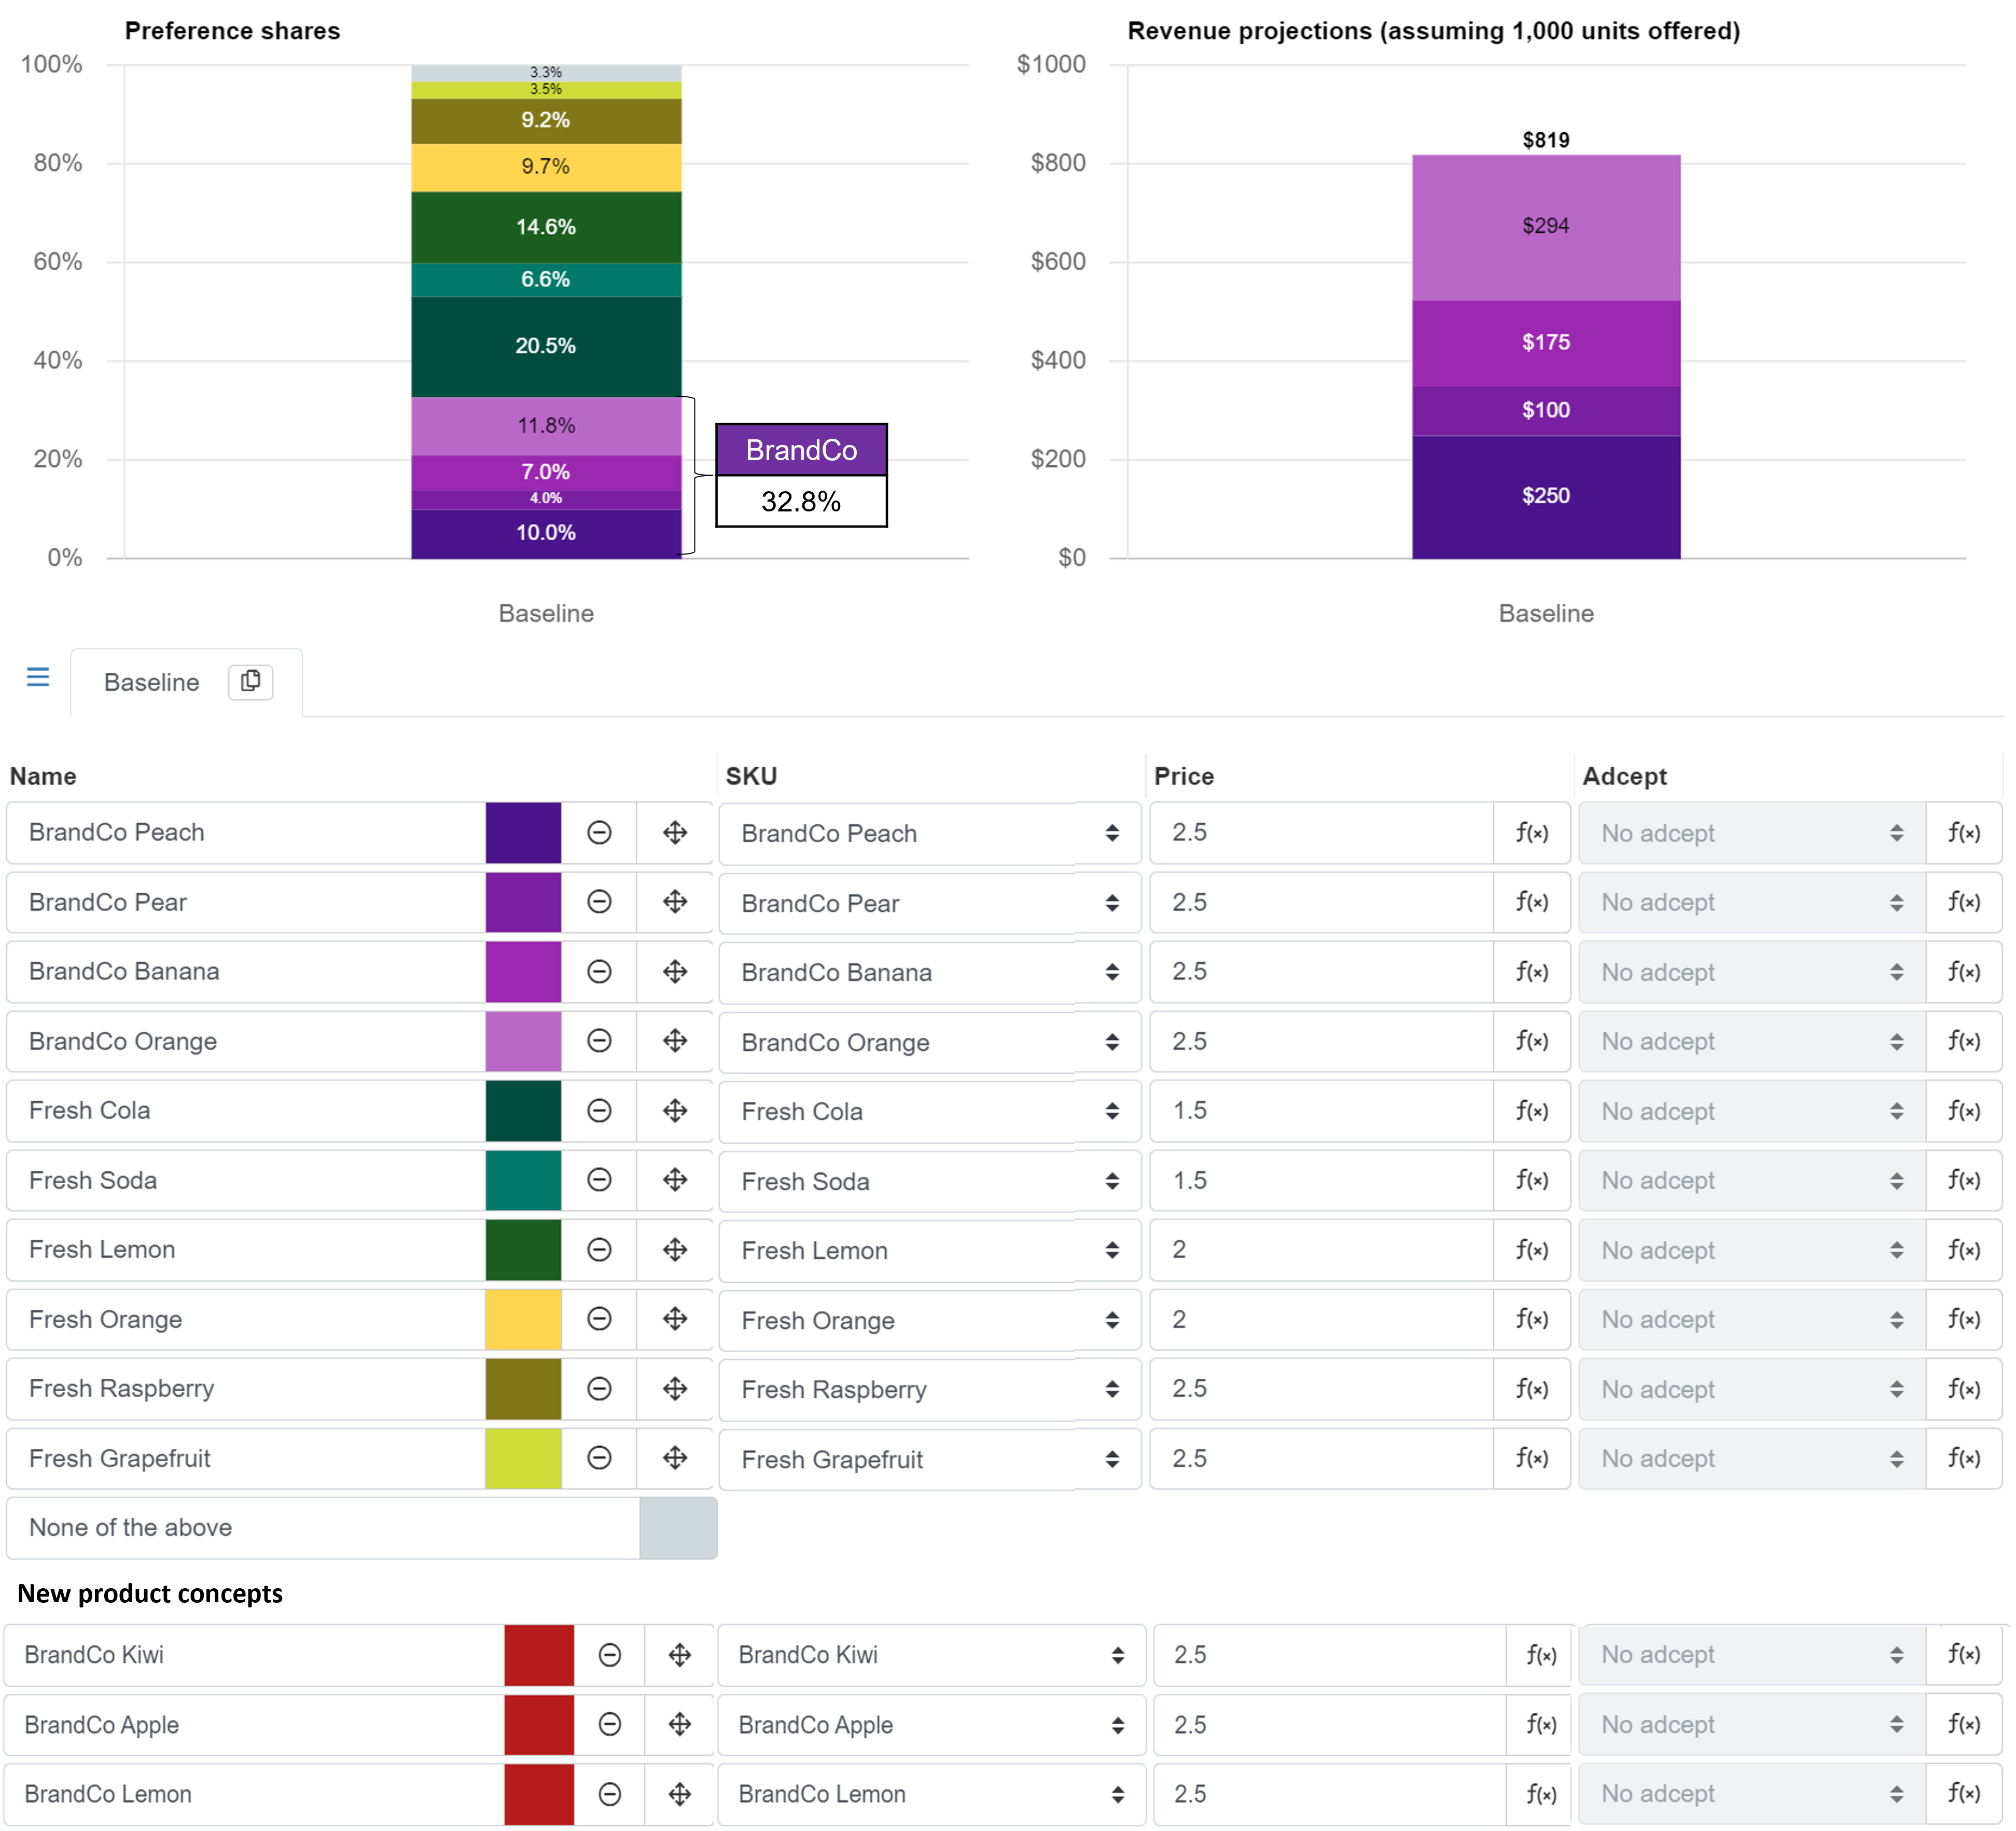The width and height of the screenshot is (2016, 1831).
Task: Remove the BrandCo Peach product row
Action: (599, 833)
